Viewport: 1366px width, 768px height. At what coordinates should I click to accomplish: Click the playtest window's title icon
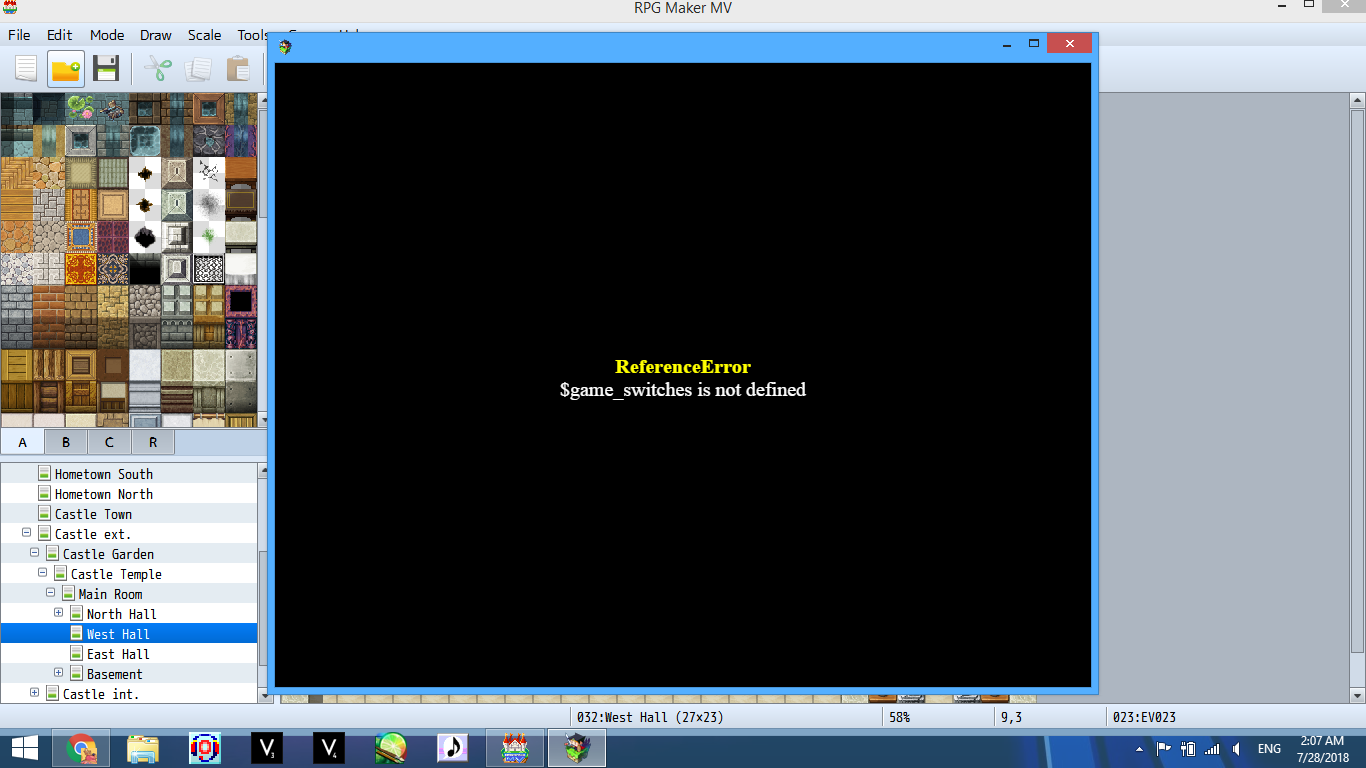coord(285,46)
